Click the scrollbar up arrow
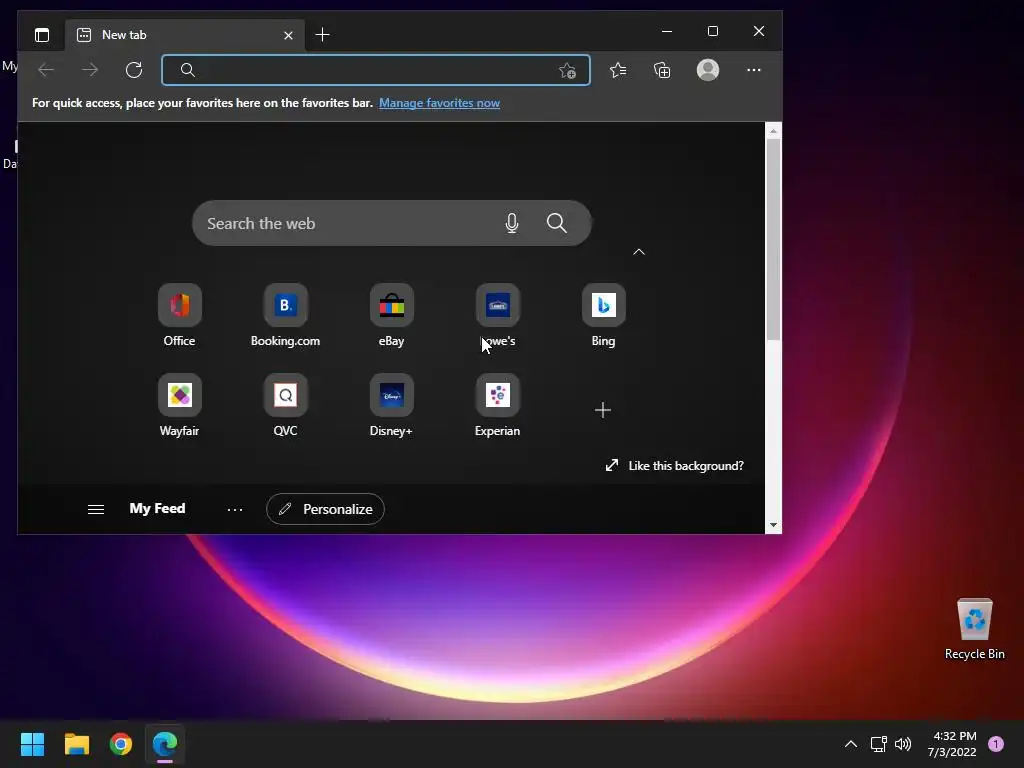 [x=773, y=131]
